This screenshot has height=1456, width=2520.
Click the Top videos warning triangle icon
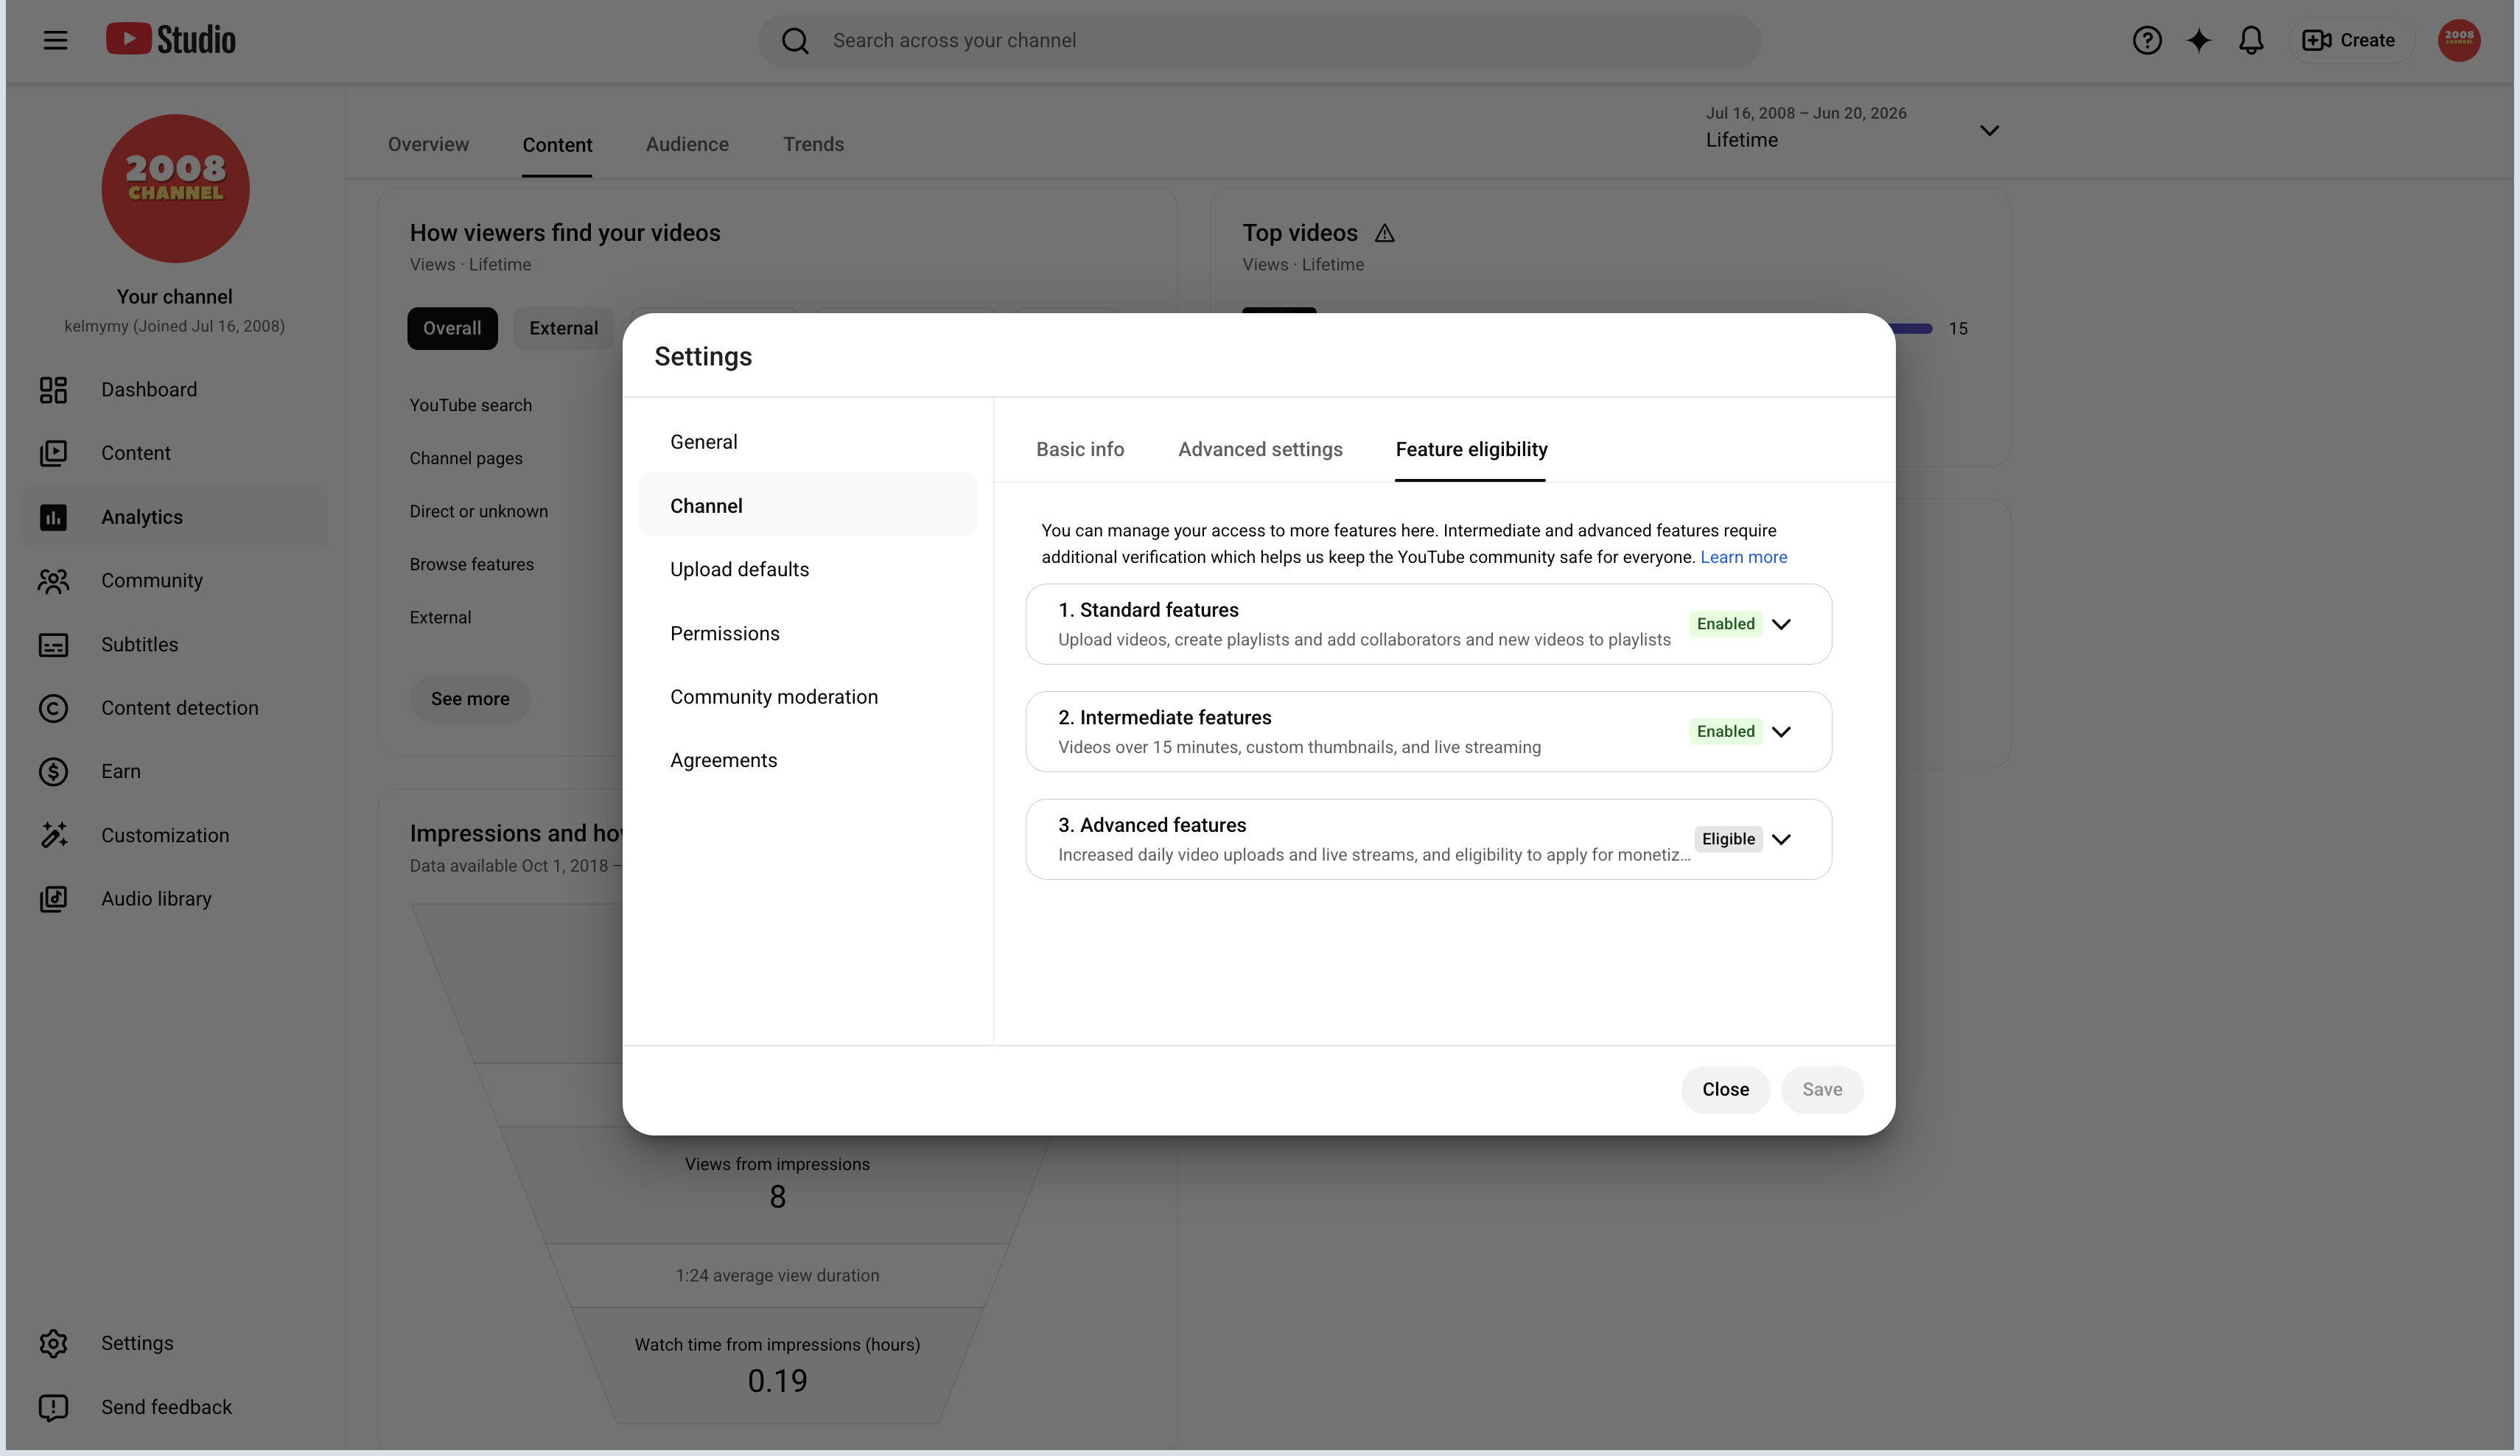[x=1384, y=233]
